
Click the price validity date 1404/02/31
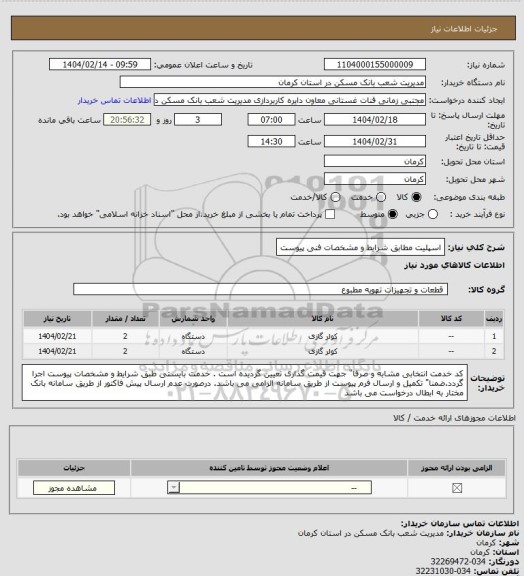pos(375,141)
